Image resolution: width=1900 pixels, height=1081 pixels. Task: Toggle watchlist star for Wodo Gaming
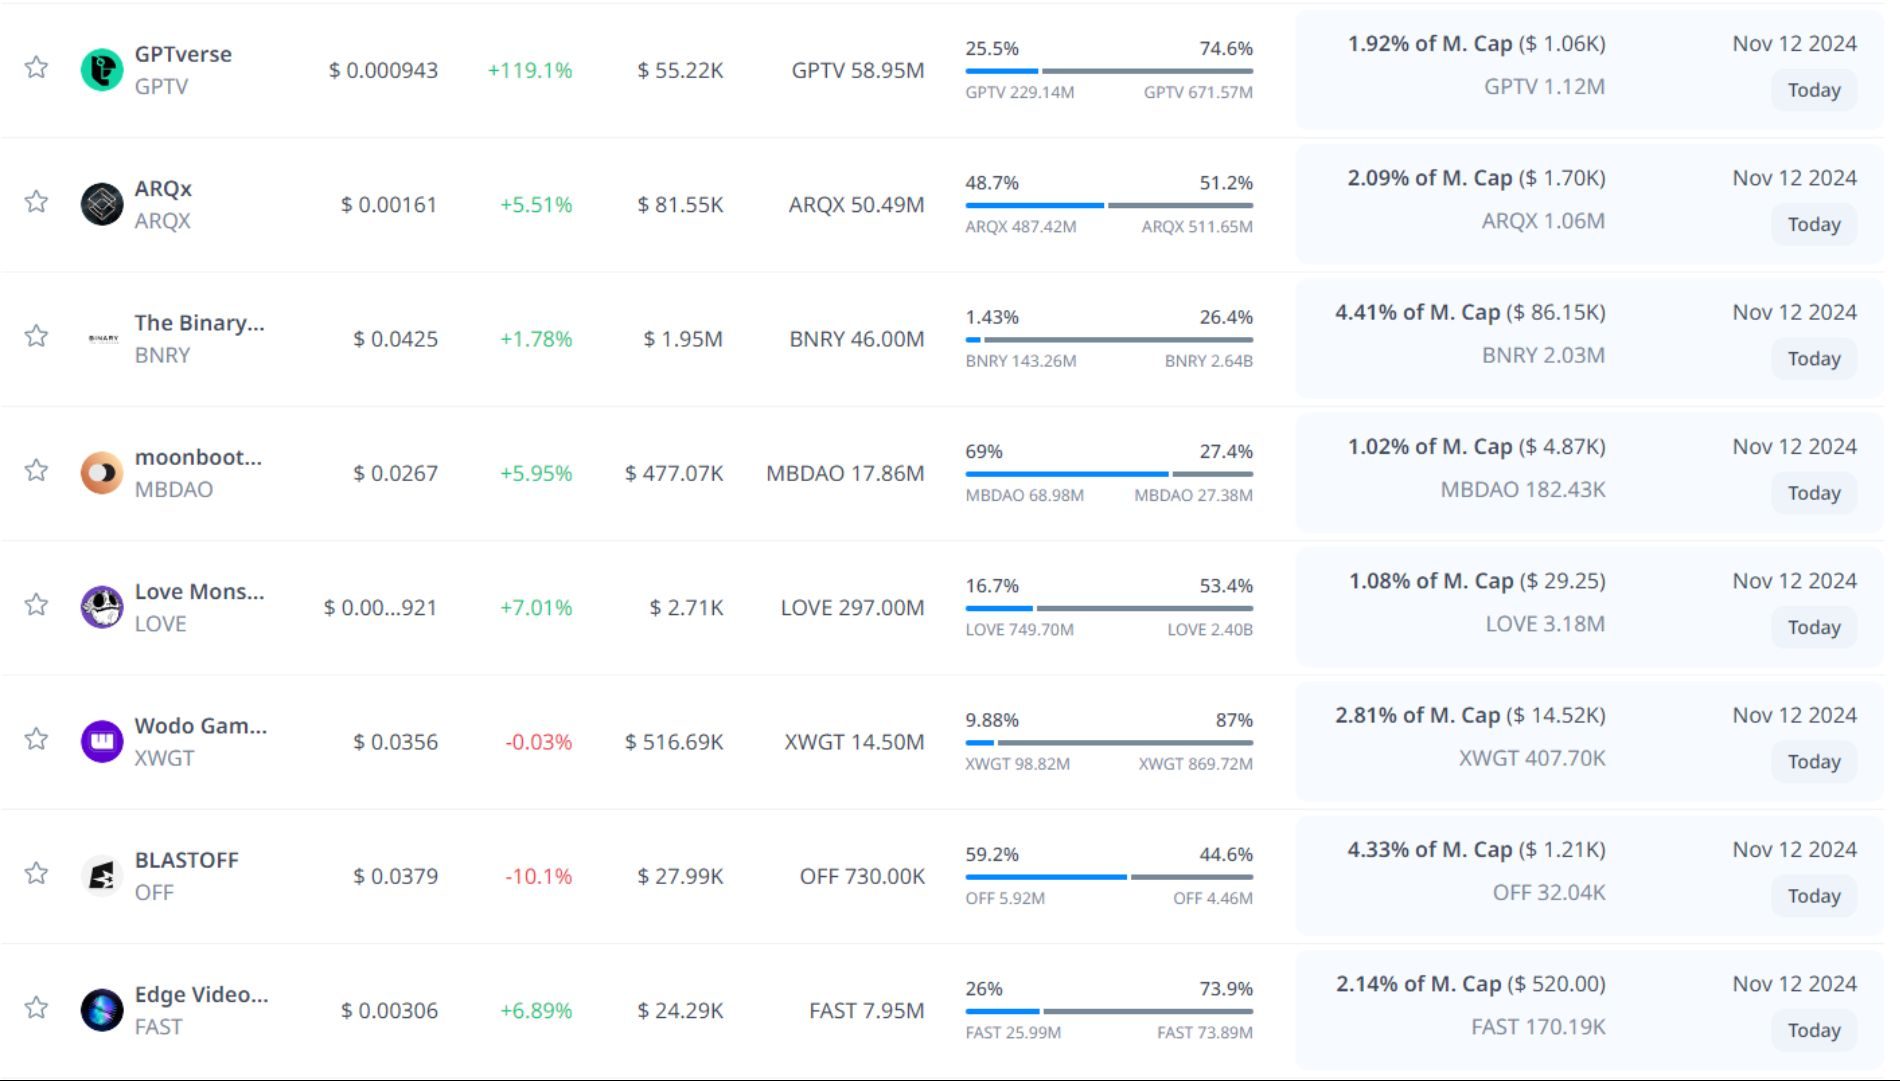coord(37,739)
